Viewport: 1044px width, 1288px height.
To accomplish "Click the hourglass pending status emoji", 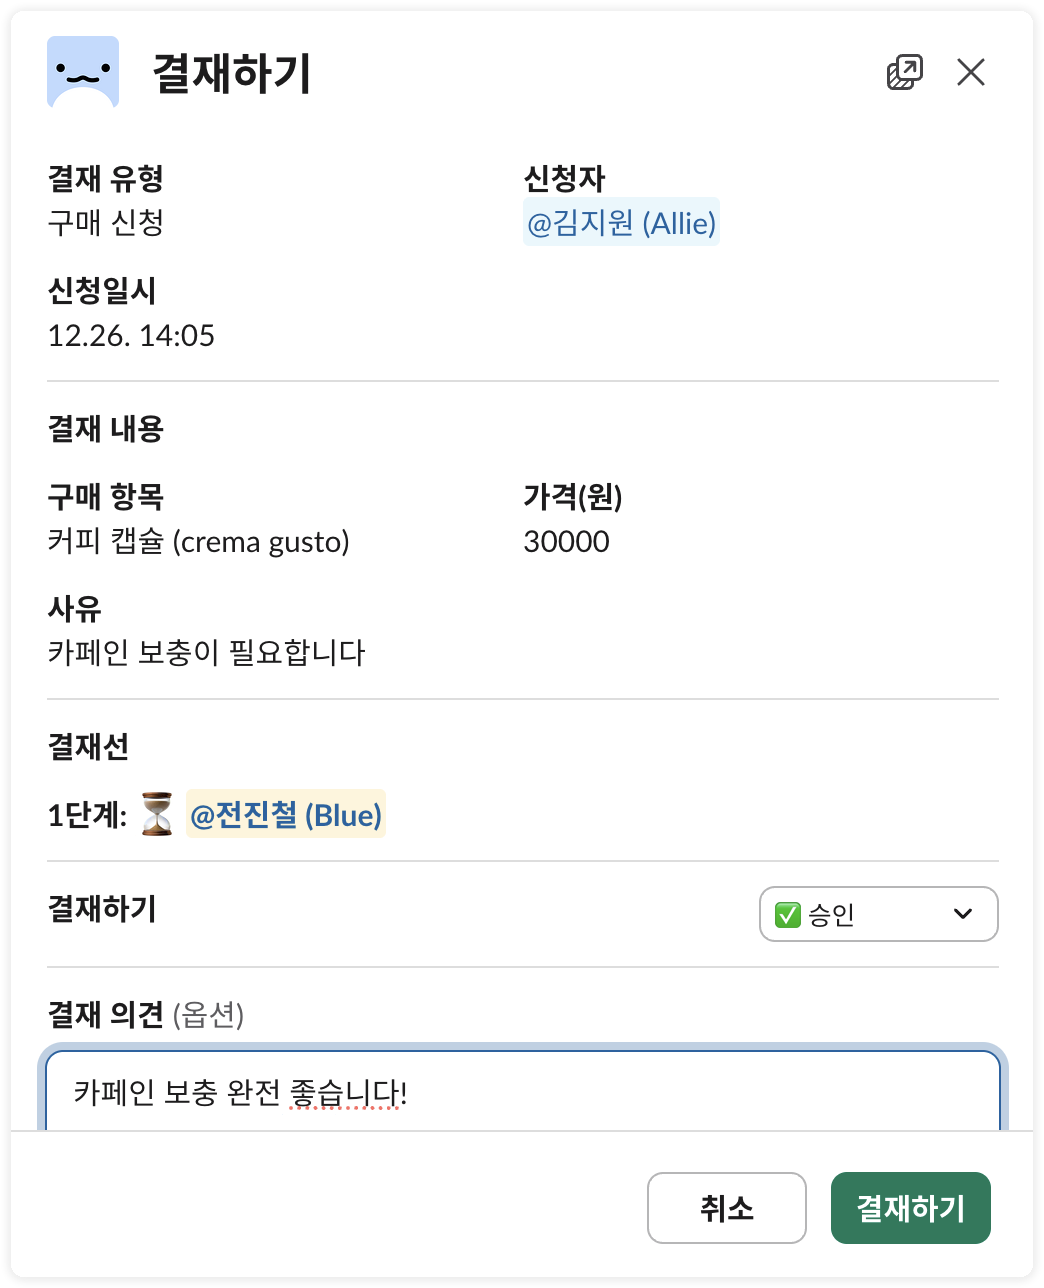I will (156, 815).
